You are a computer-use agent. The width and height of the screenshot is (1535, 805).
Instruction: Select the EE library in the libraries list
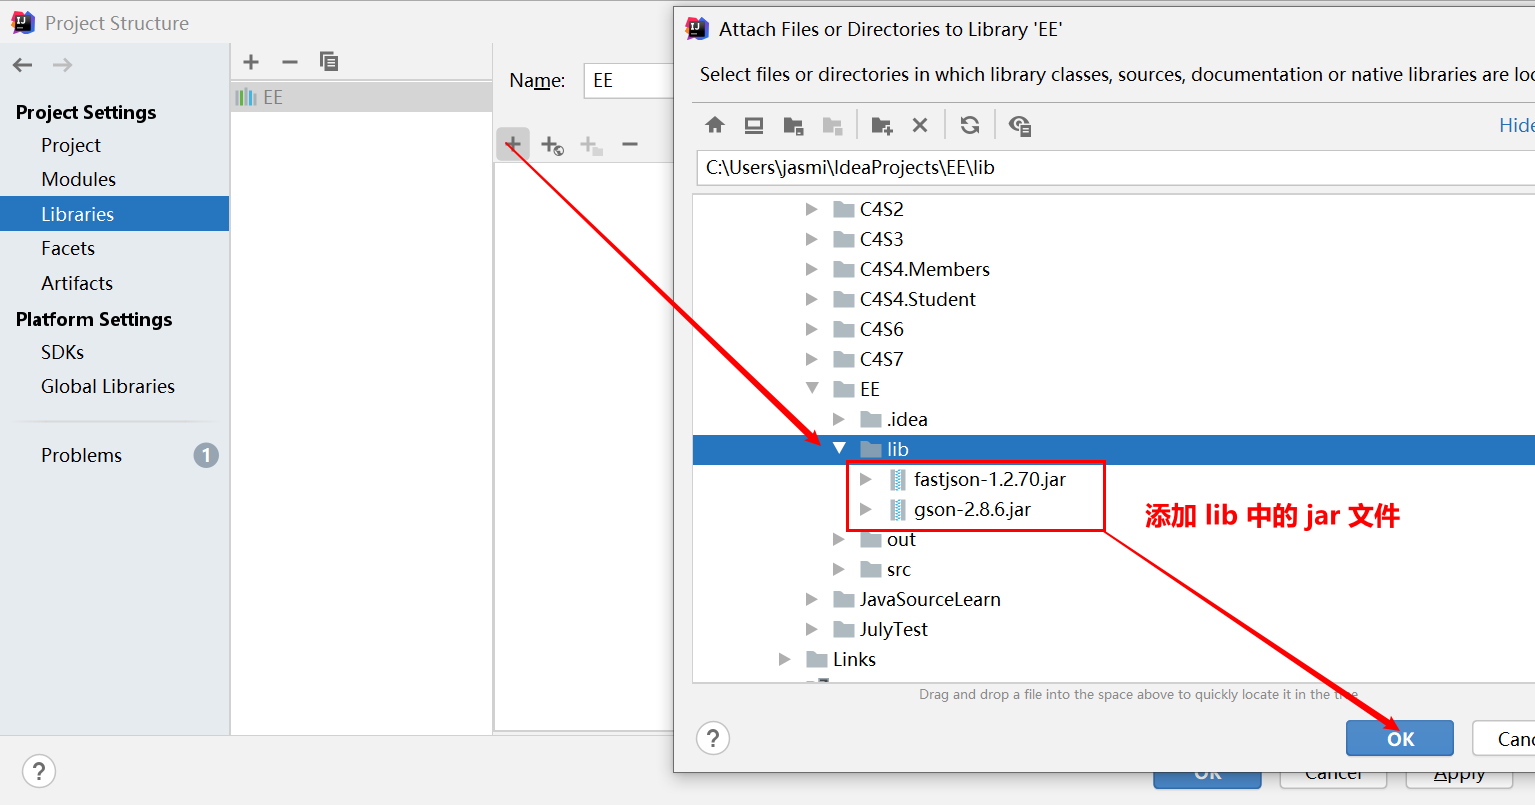click(x=362, y=97)
